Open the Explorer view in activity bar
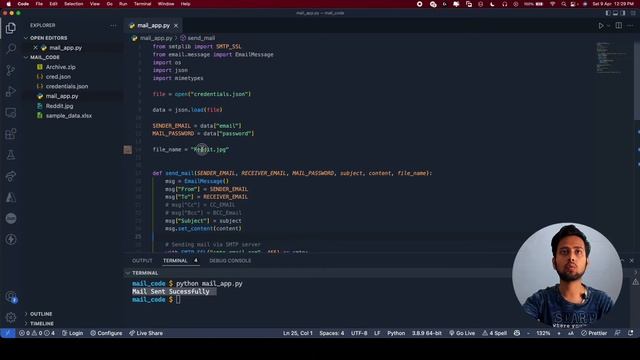Screen dimensions: 640x360 tap(11, 28)
